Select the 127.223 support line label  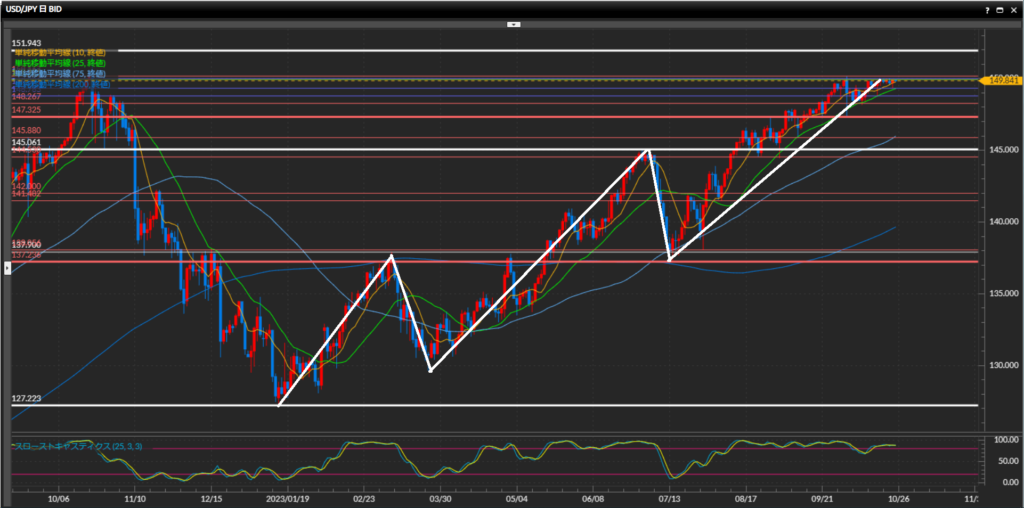[x=26, y=398]
